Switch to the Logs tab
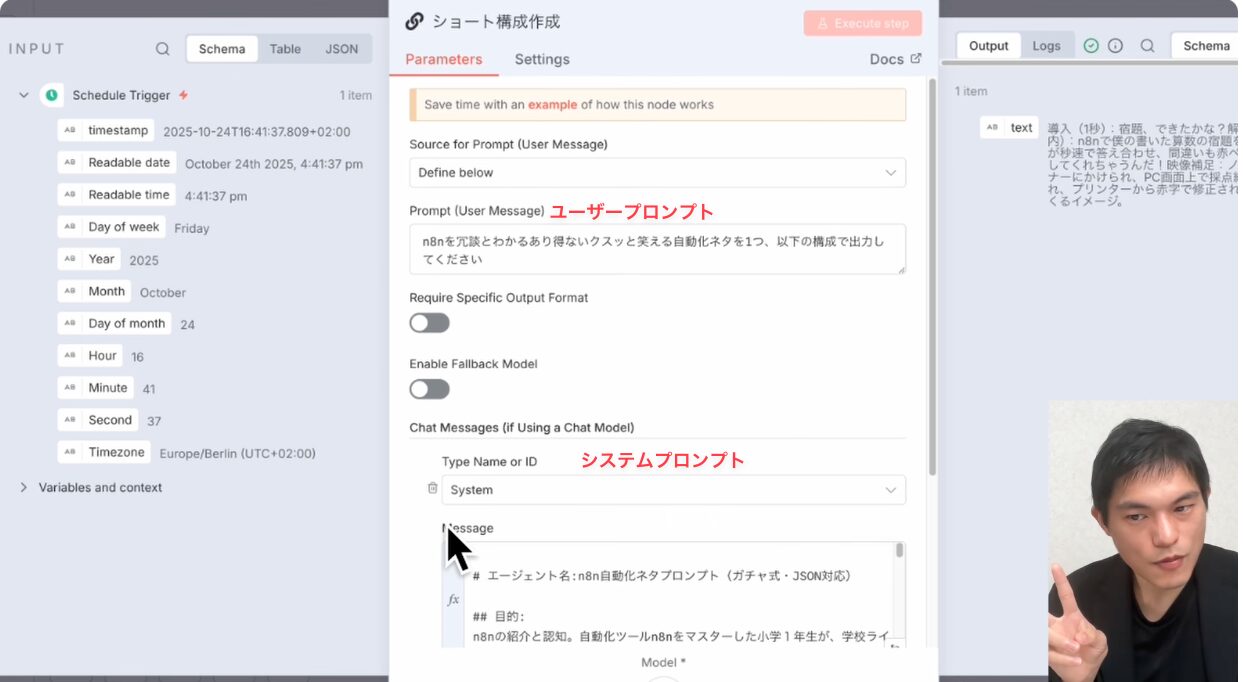Image resolution: width=1243 pixels, height=682 pixels. [1046, 46]
